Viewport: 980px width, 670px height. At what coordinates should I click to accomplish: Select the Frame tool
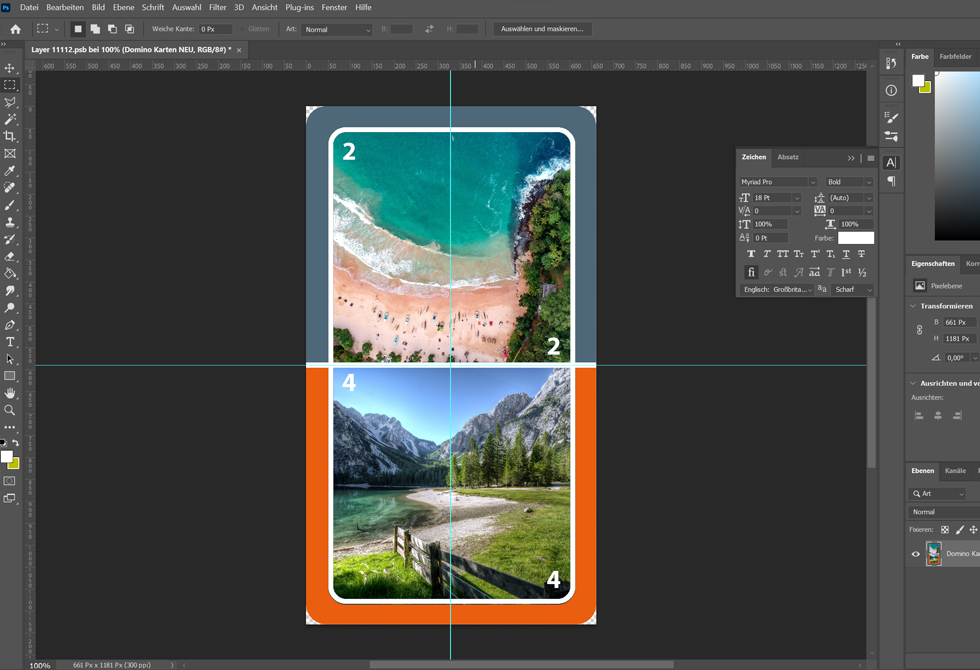tap(10, 153)
